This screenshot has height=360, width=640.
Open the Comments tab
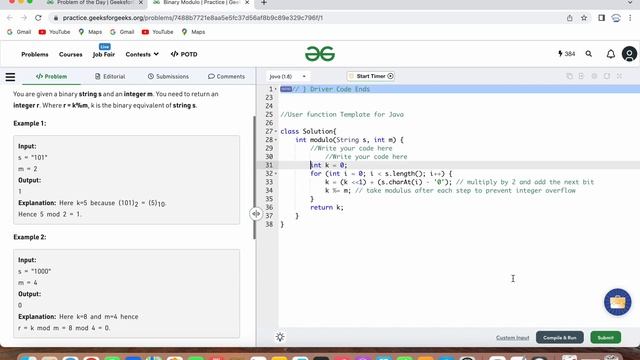tap(227, 76)
